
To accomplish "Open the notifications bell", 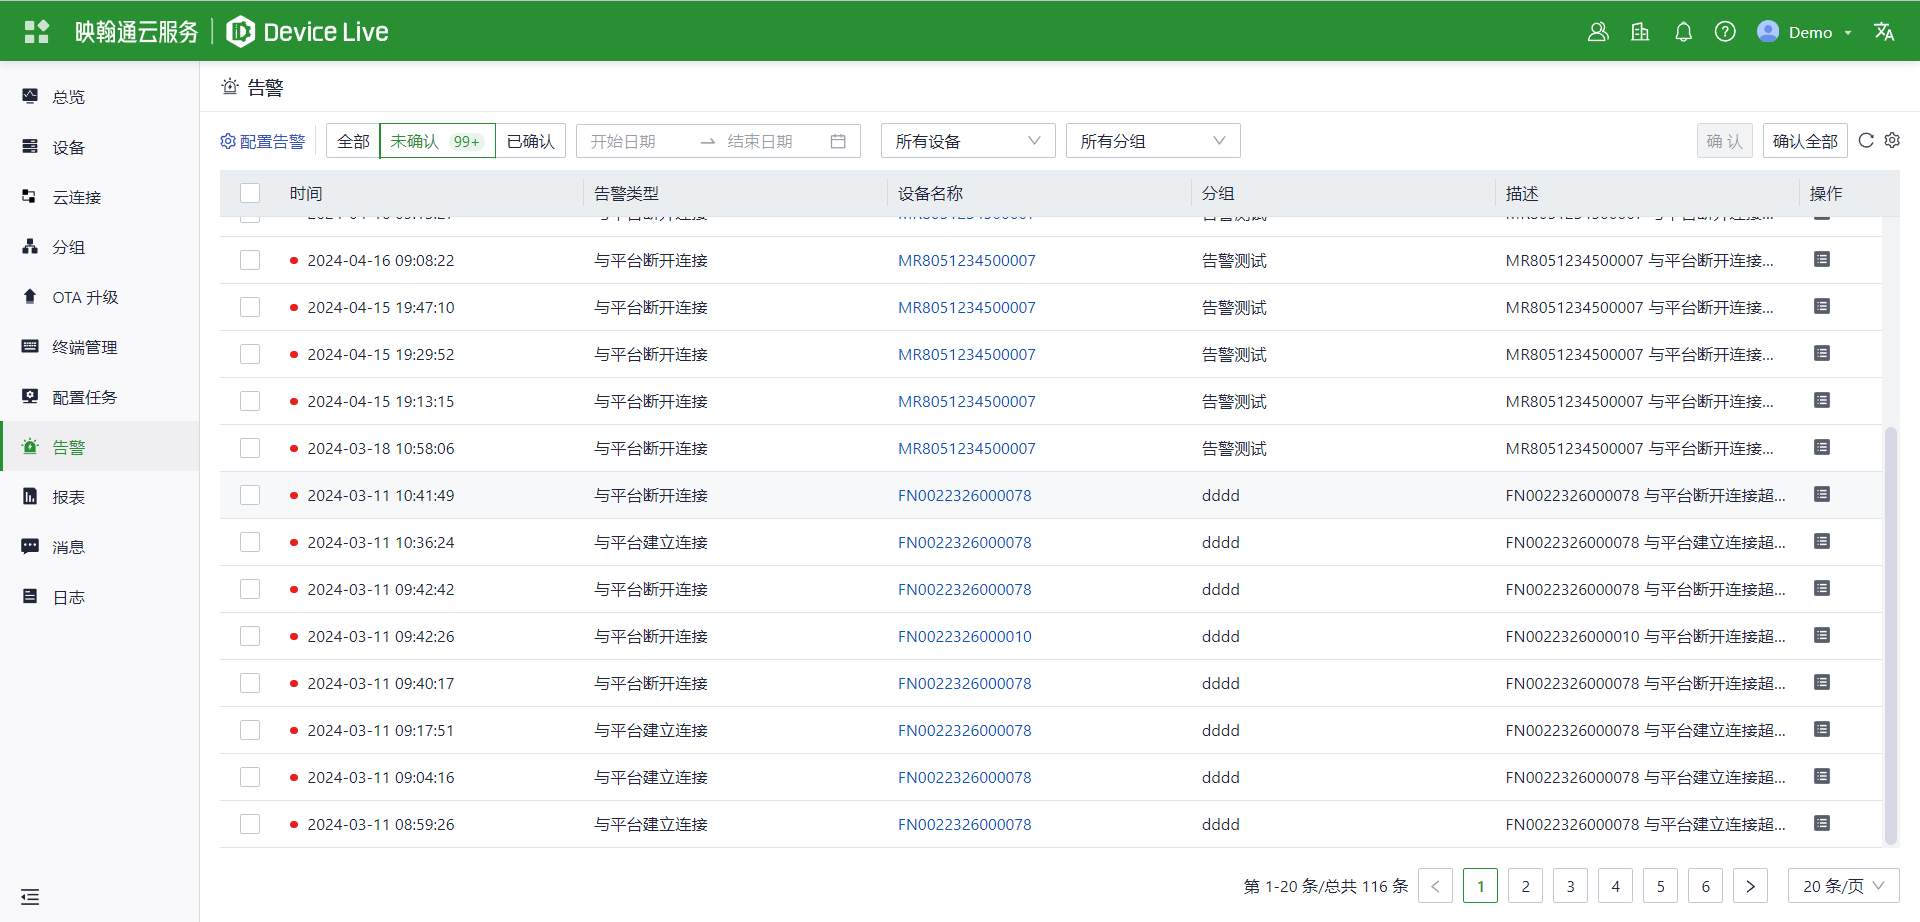I will pos(1683,32).
